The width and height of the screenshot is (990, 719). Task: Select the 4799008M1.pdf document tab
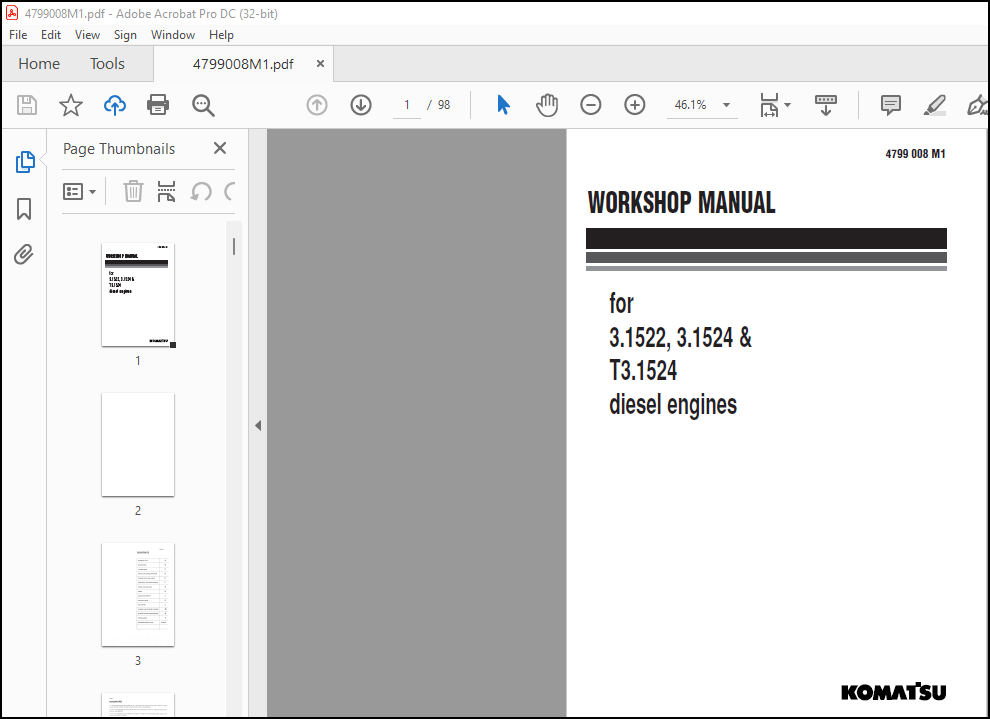243,64
